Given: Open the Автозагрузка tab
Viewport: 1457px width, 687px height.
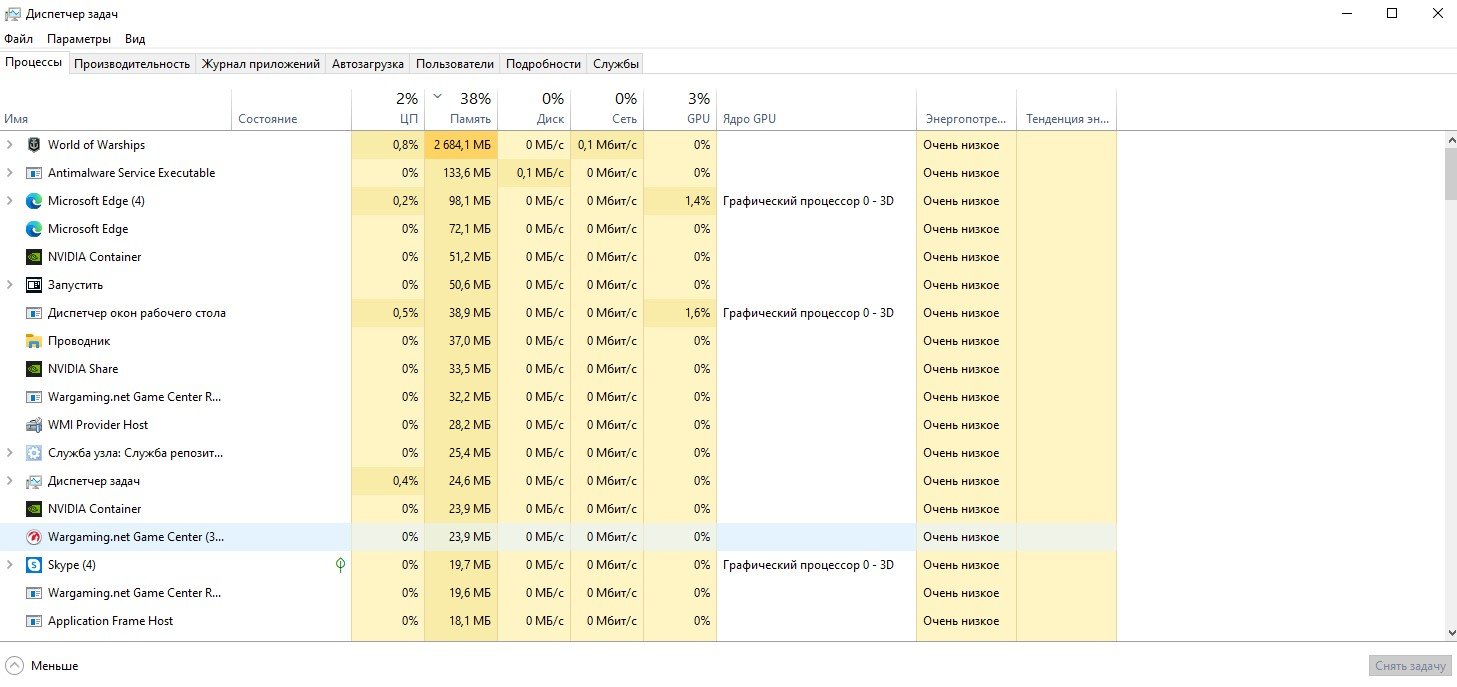Looking at the screenshot, I should (x=368, y=63).
